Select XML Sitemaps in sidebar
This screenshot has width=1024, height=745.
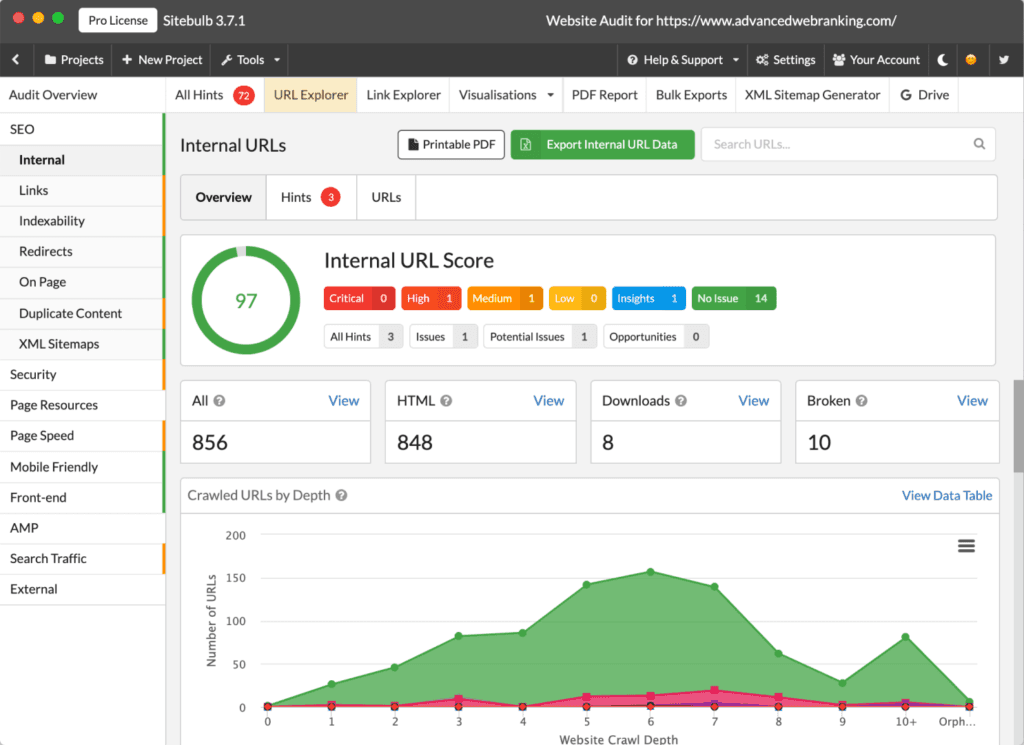[x=82, y=344]
